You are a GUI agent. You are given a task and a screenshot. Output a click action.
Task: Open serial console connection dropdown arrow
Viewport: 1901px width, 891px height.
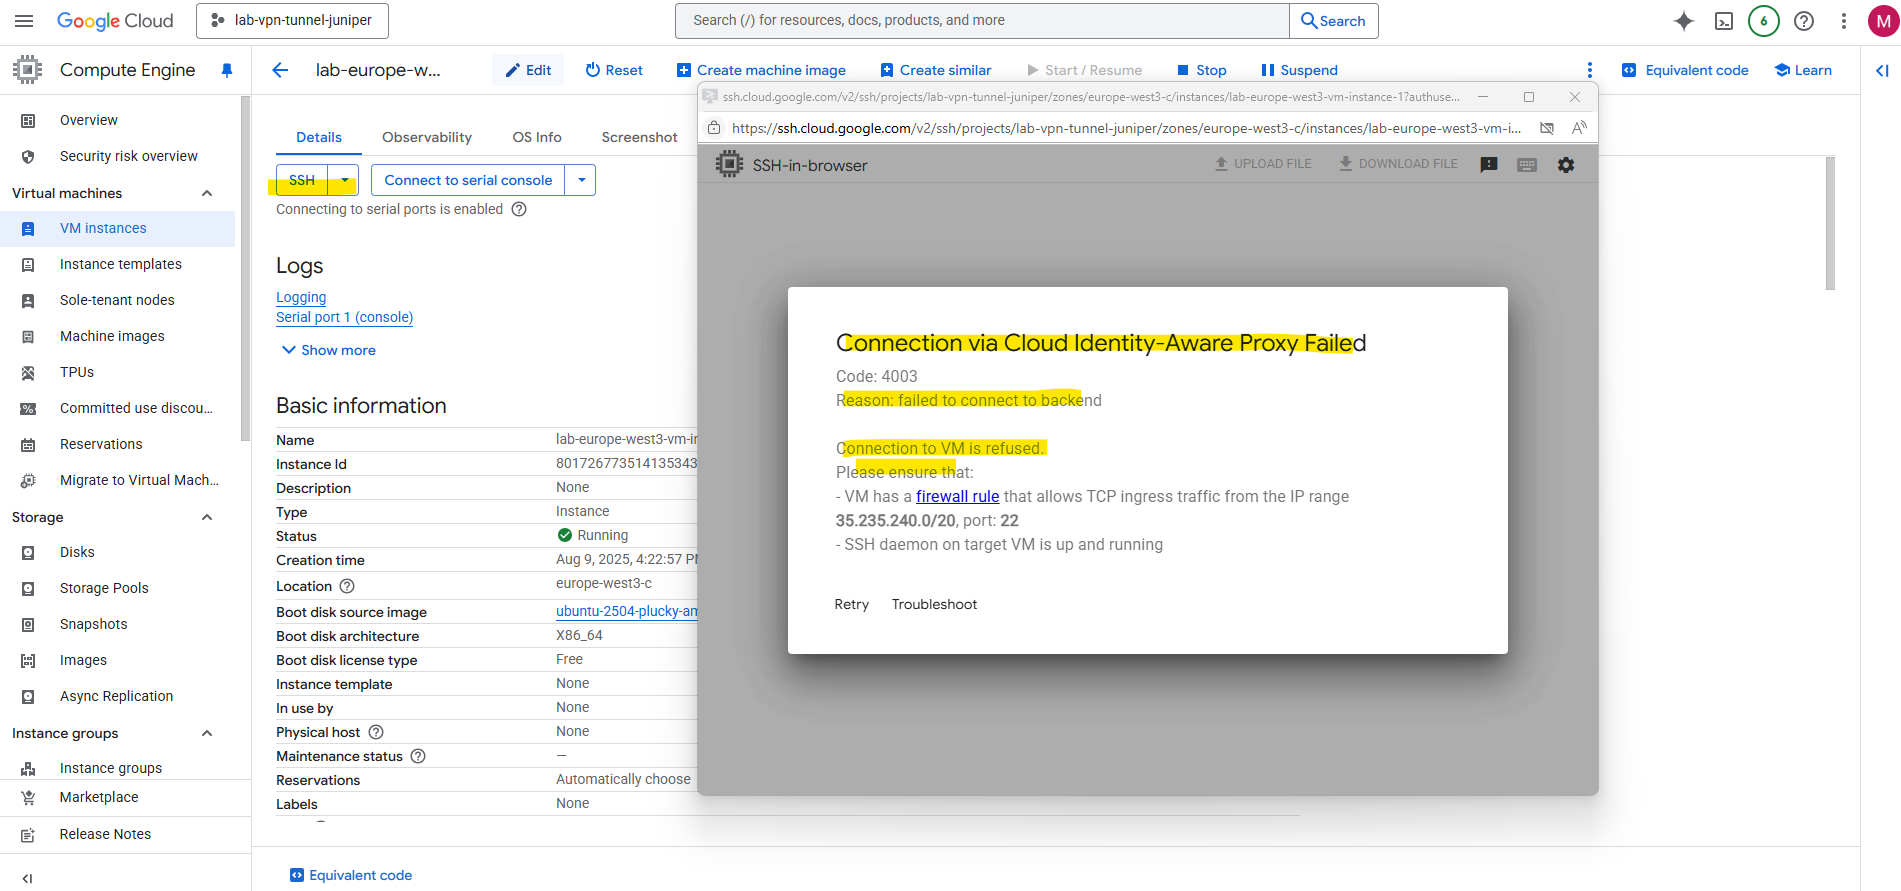pos(581,180)
